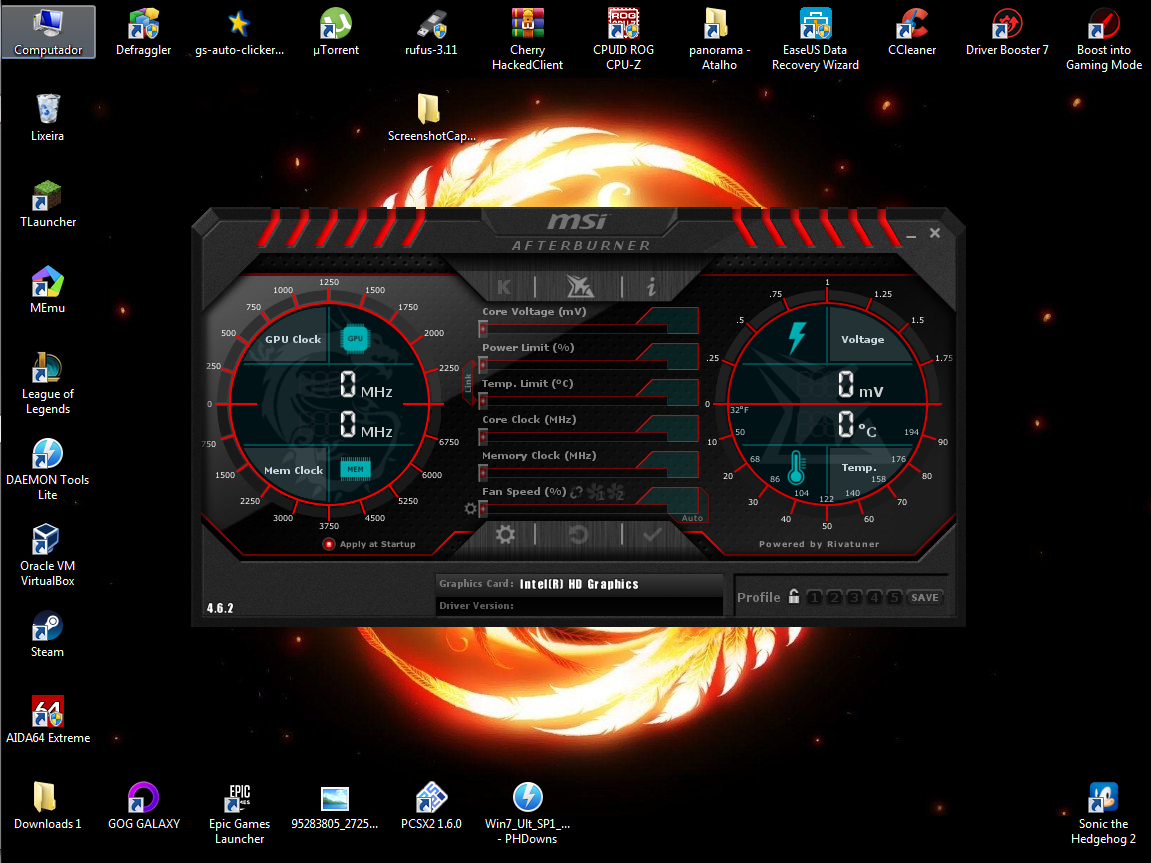
Task: Toggle fan sync icon beside Fan Speed label
Action: pos(576,492)
